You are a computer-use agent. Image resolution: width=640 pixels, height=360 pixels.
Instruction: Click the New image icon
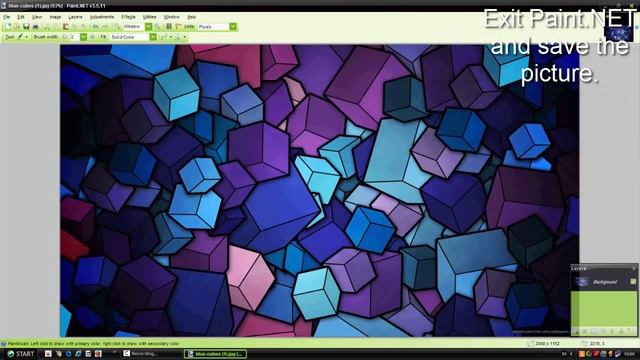[8, 27]
